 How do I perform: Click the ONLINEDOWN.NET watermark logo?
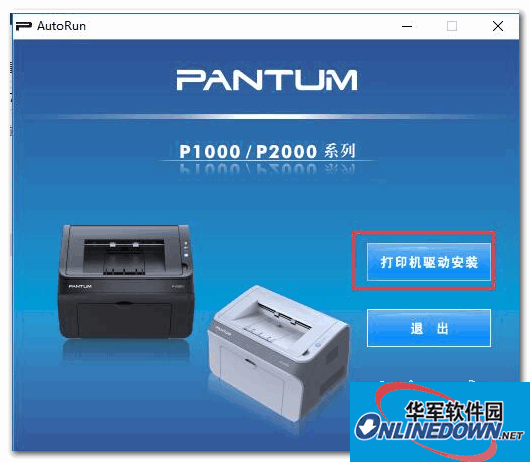point(439,429)
